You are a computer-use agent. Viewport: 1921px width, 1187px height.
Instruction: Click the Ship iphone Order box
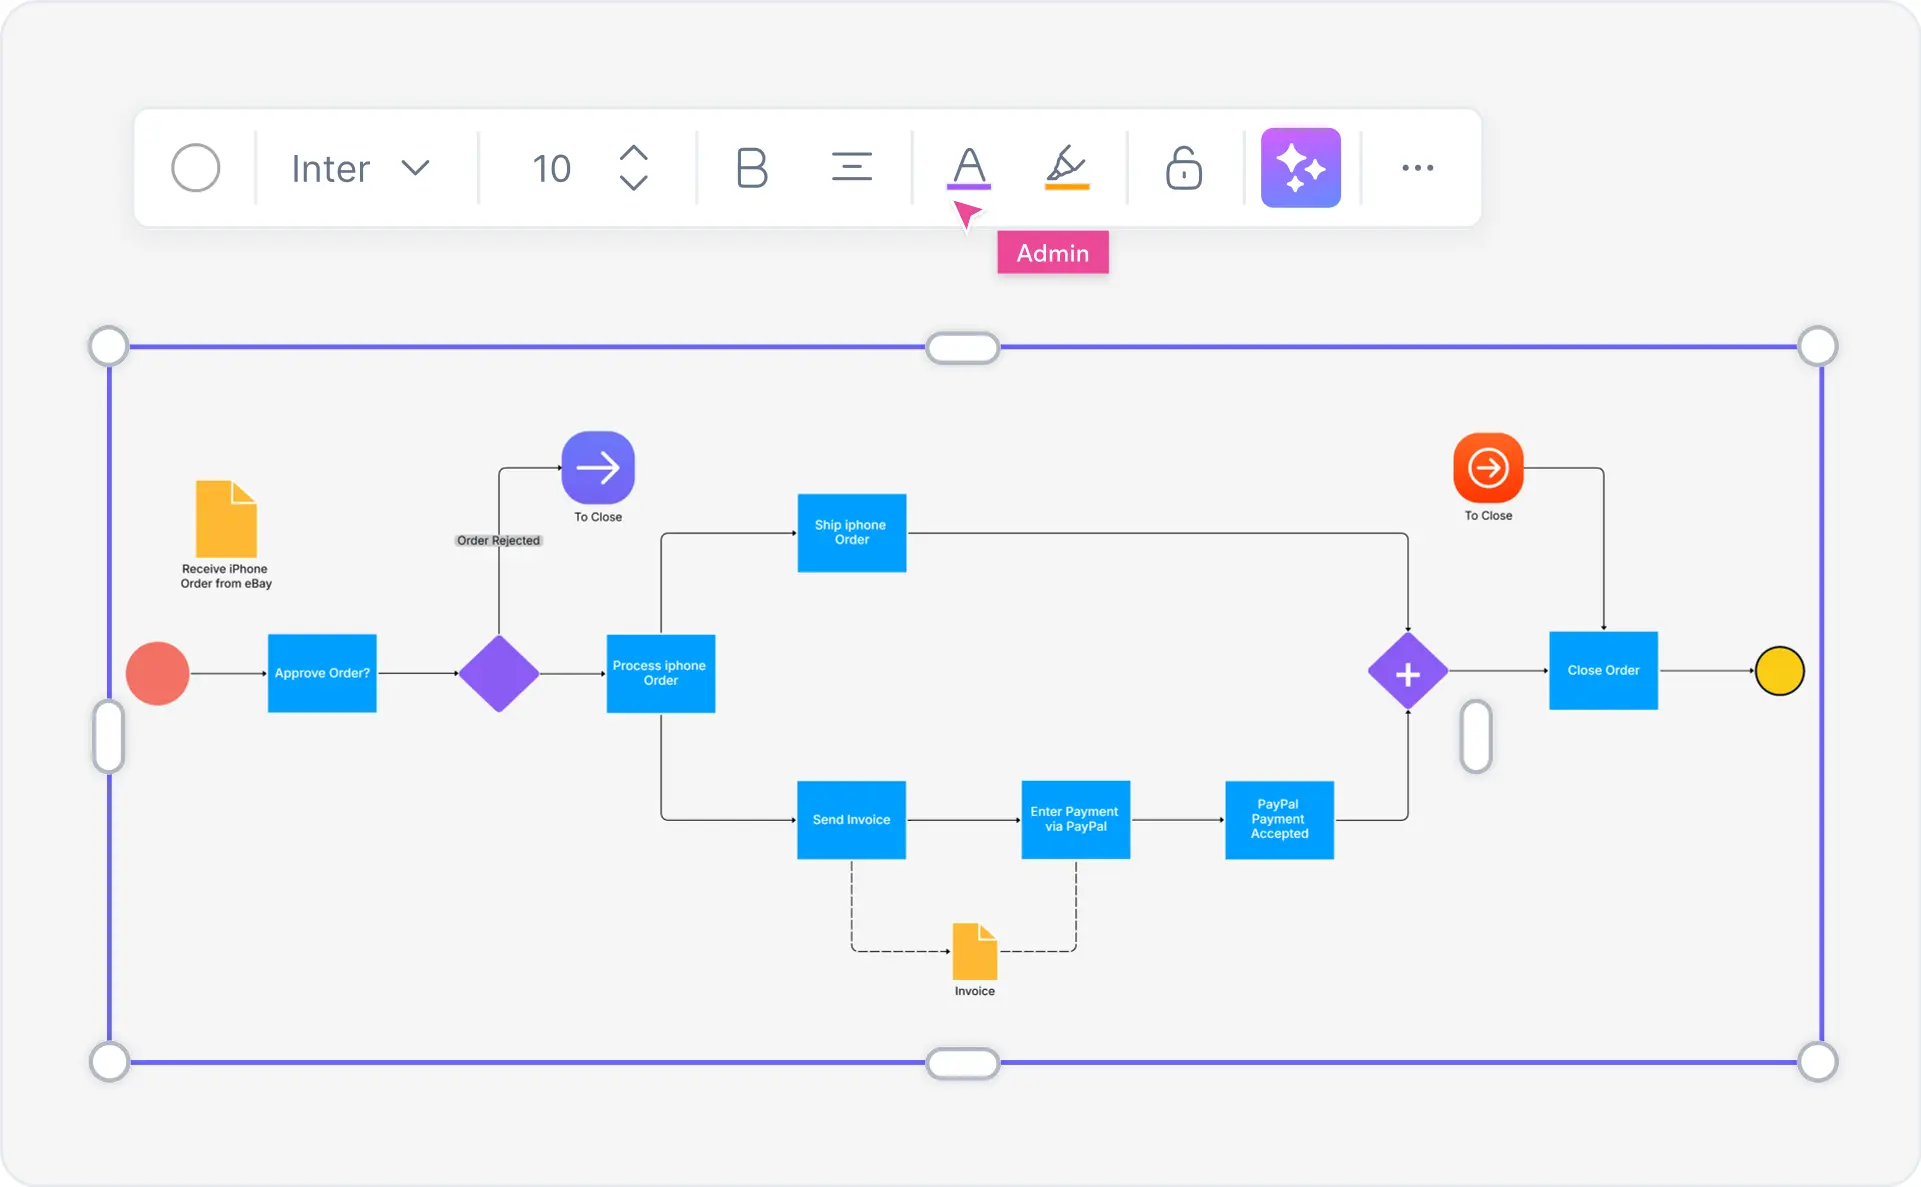pyautogui.click(x=851, y=533)
